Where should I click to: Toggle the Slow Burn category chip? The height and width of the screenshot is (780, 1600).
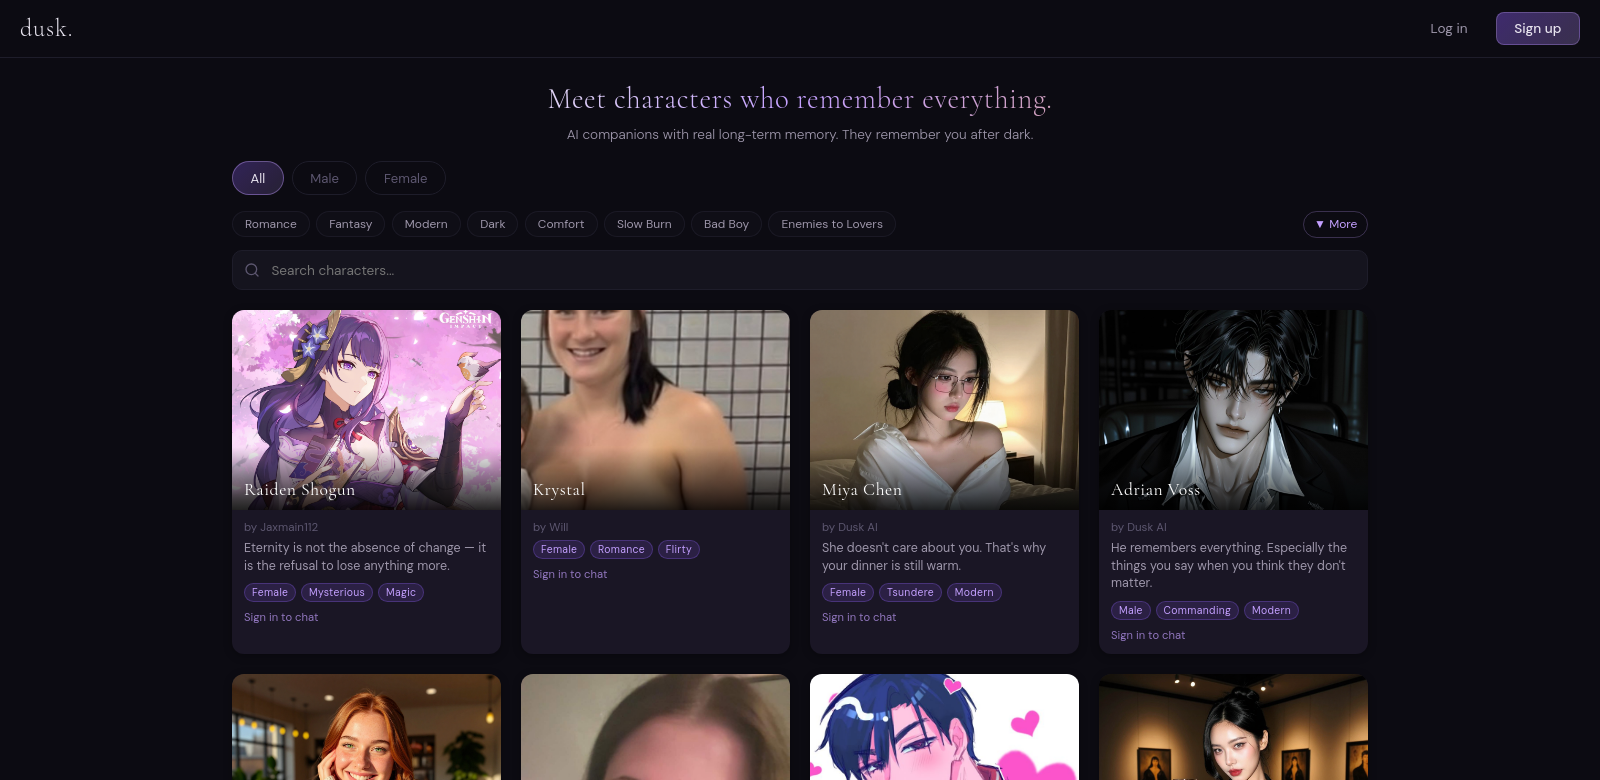(x=644, y=224)
